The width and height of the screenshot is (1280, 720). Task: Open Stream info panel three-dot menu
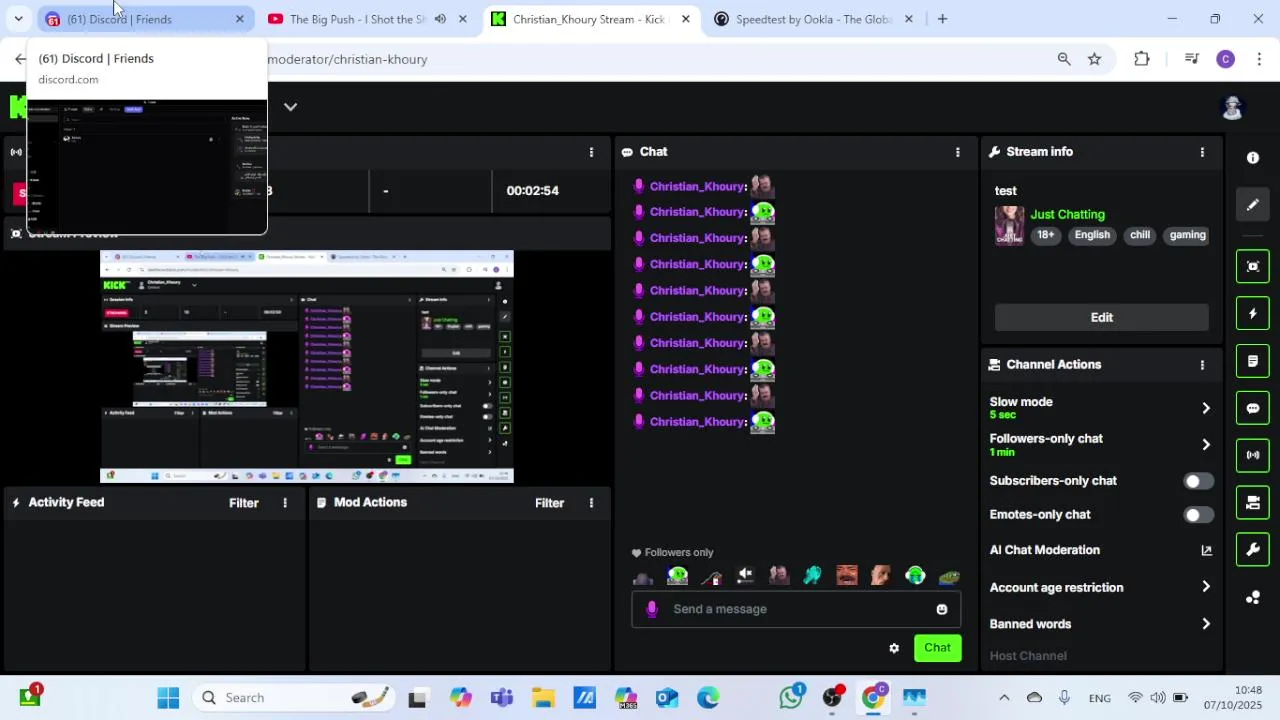click(1202, 152)
